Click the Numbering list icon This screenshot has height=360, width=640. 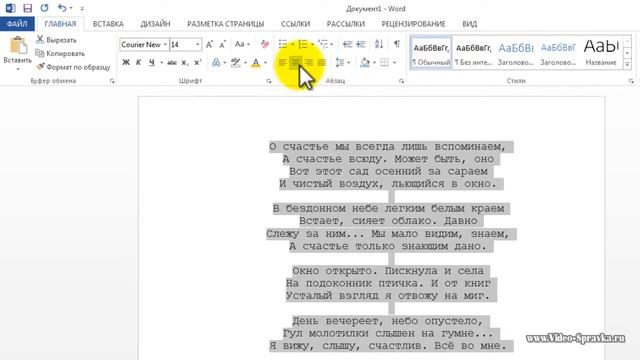pos(302,44)
